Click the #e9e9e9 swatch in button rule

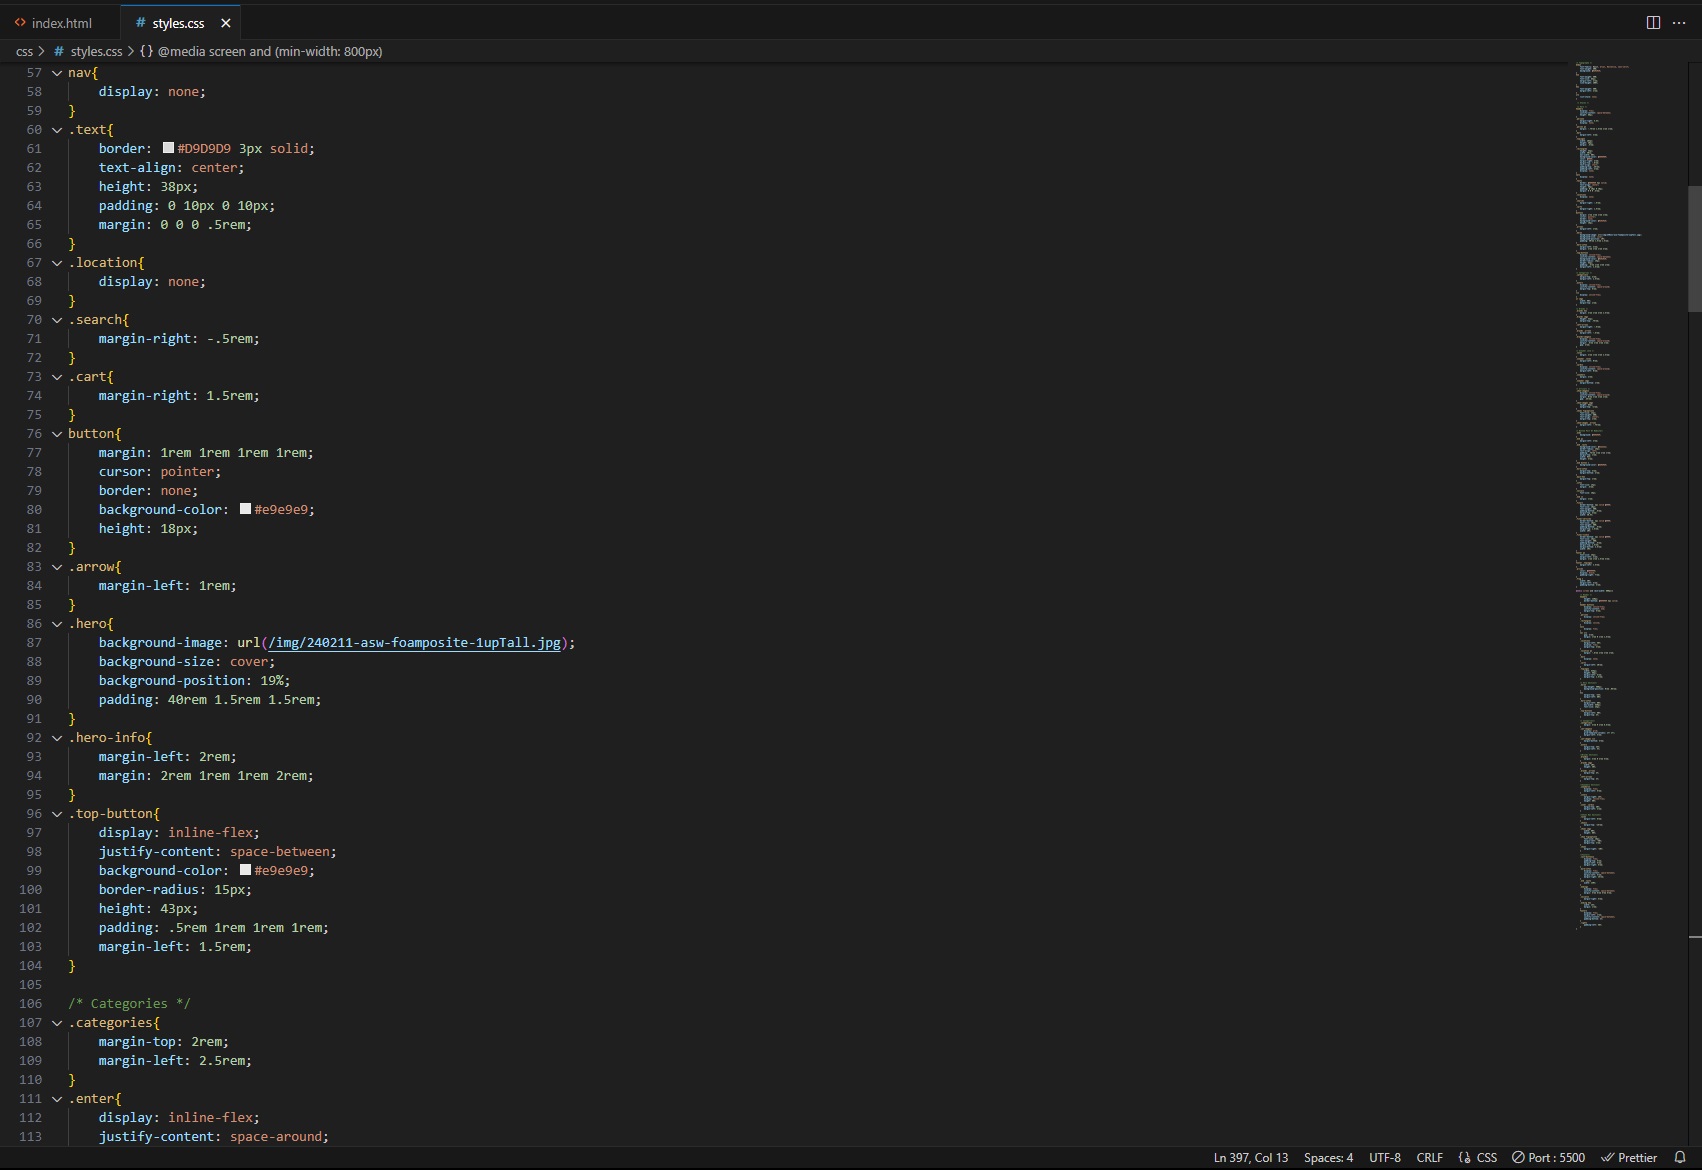(245, 509)
